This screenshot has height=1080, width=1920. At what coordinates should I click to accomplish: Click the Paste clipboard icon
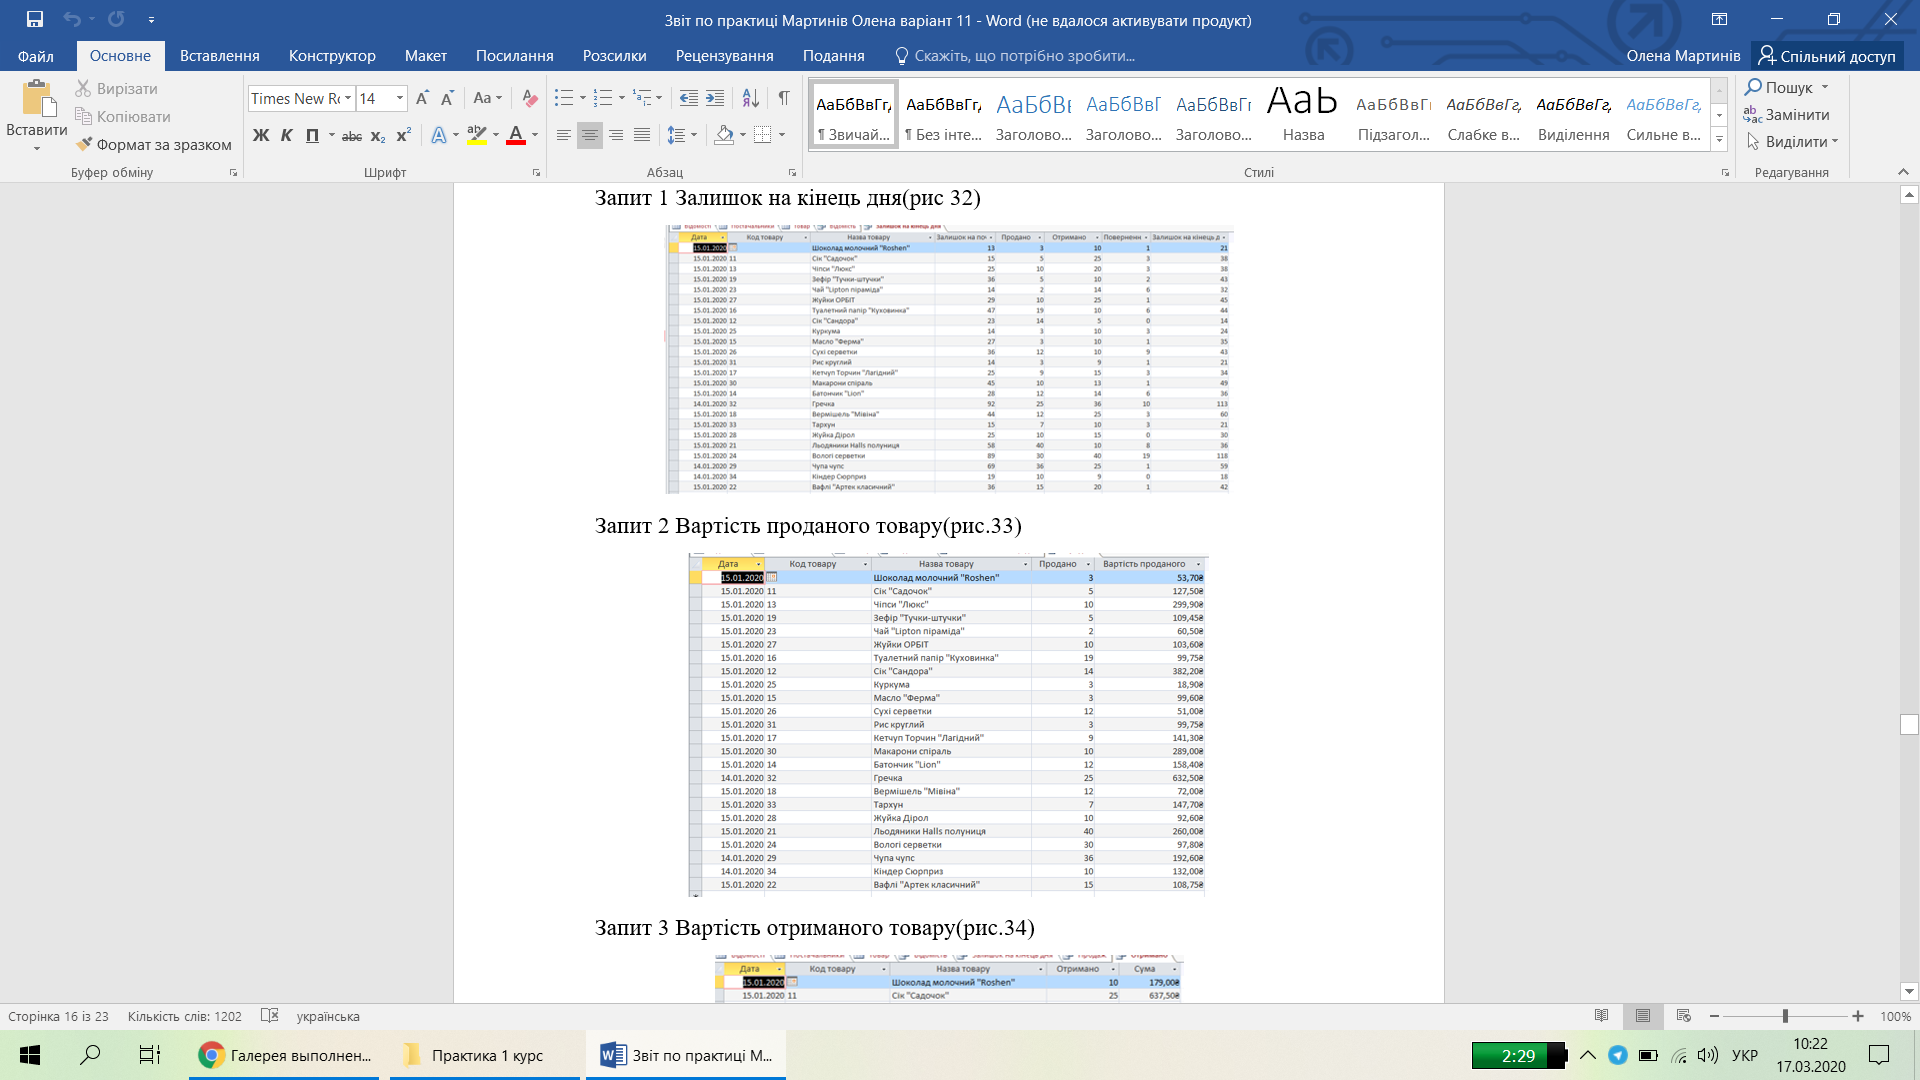37,99
